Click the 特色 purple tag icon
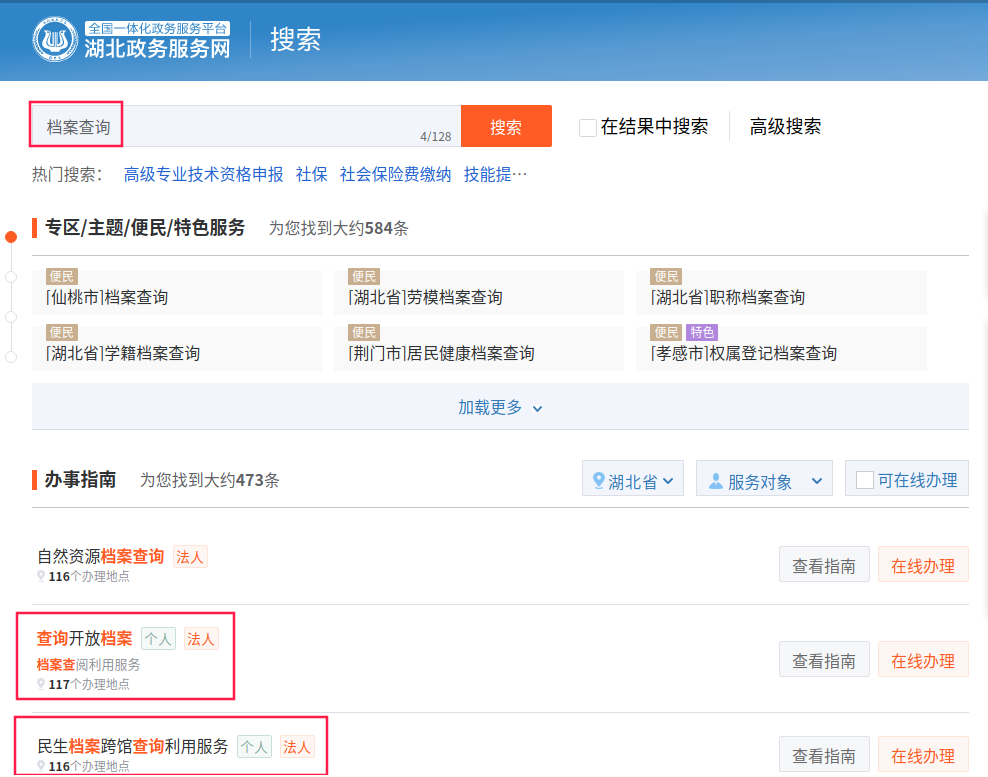This screenshot has height=777, width=988. [701, 333]
